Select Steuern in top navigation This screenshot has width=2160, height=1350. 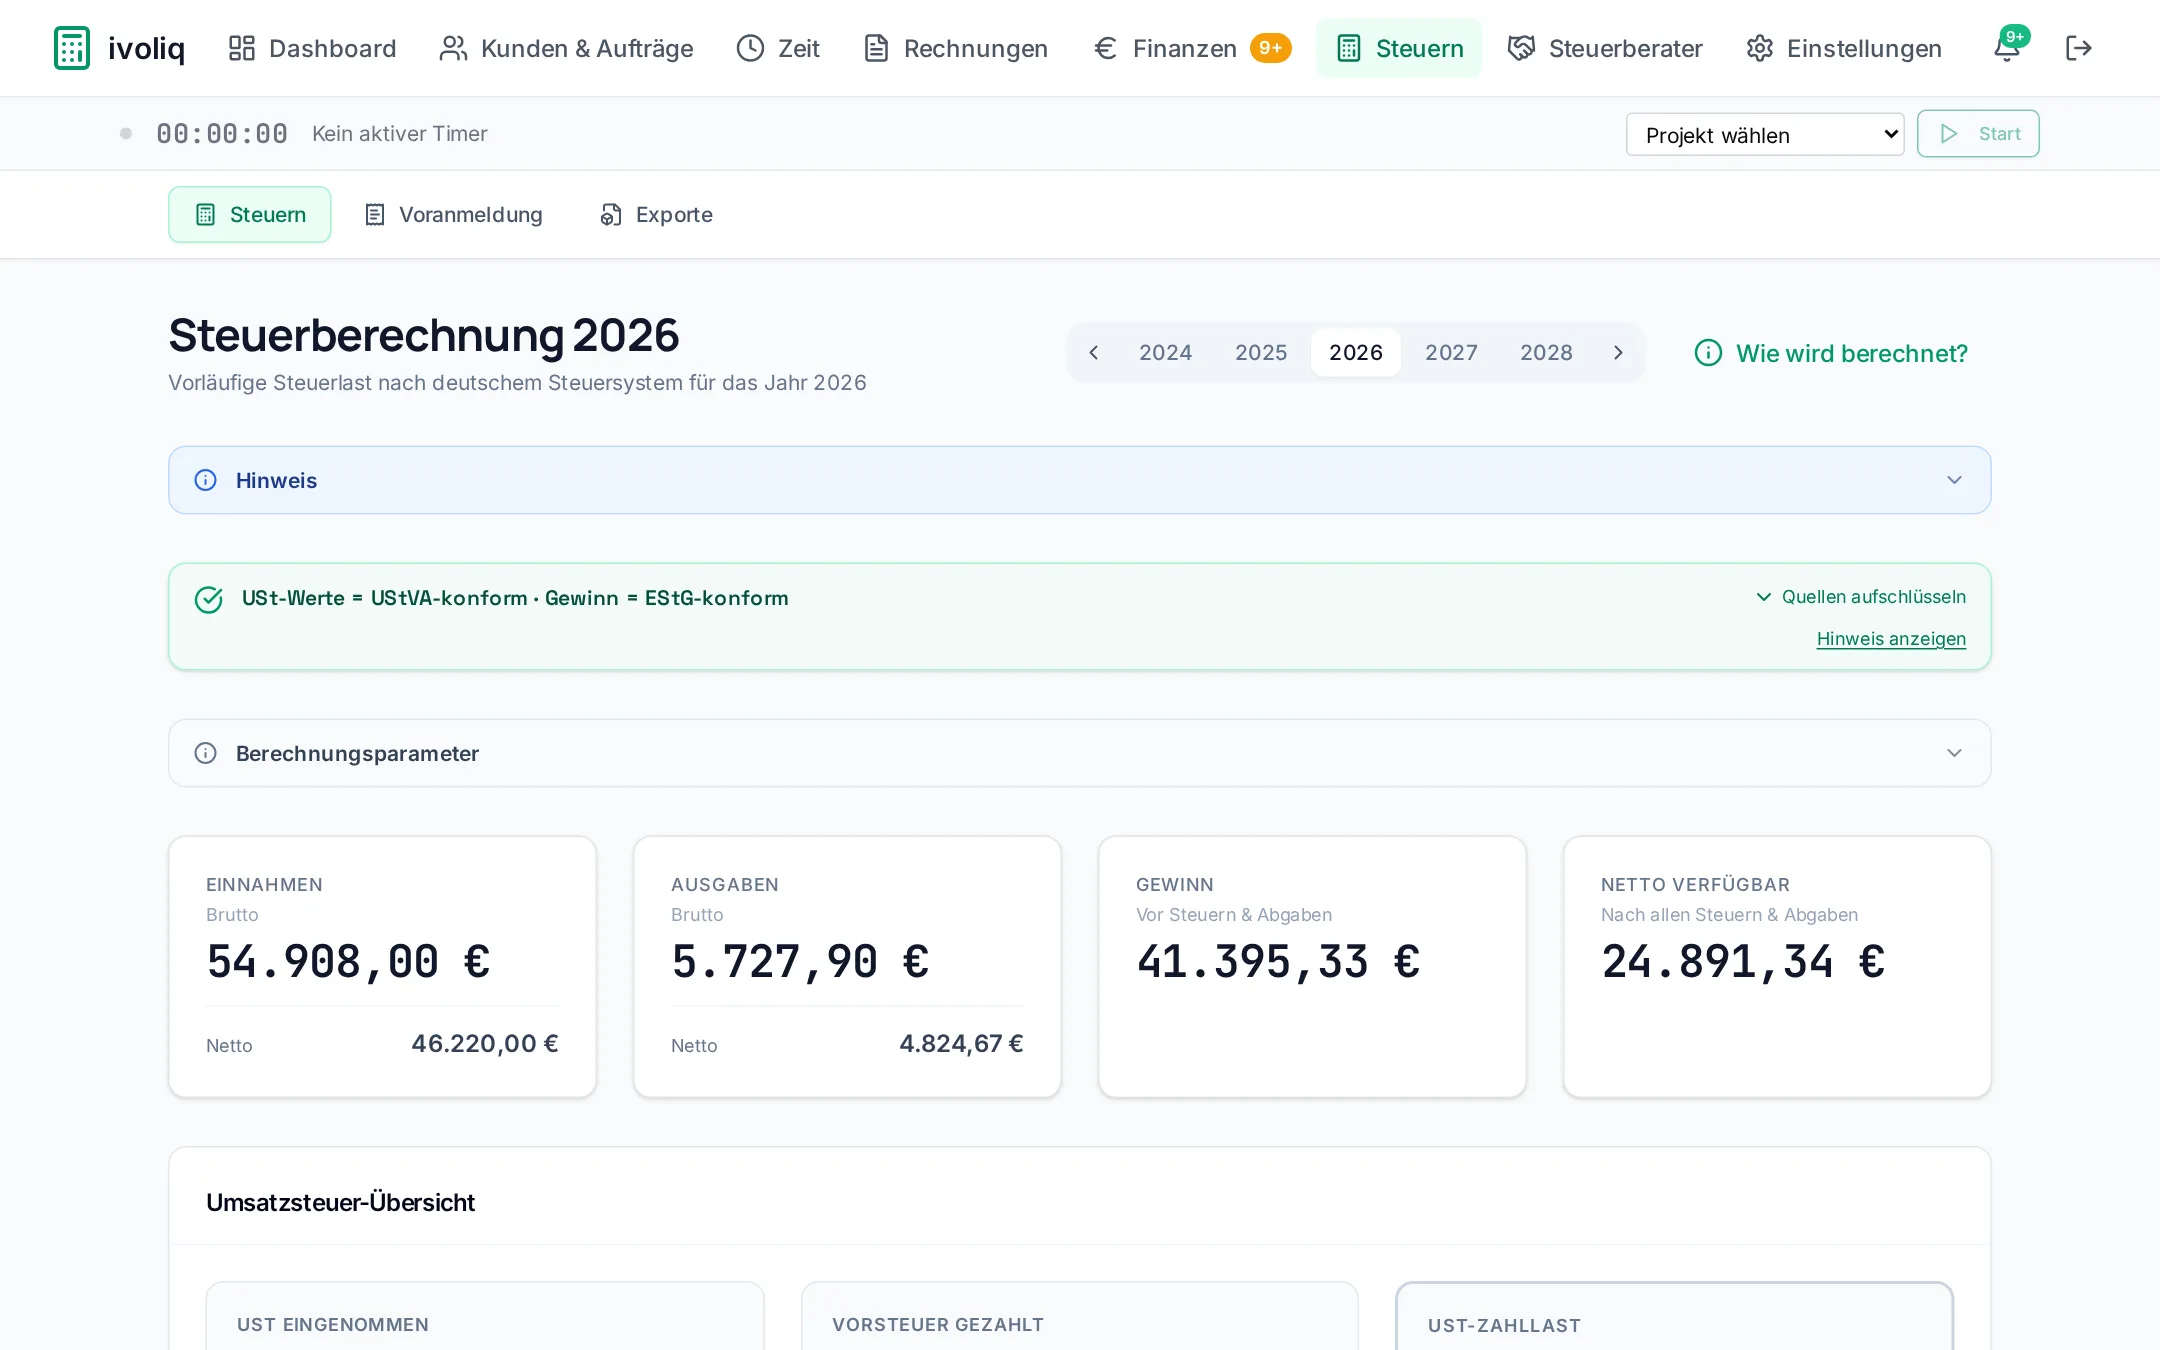tap(1399, 48)
